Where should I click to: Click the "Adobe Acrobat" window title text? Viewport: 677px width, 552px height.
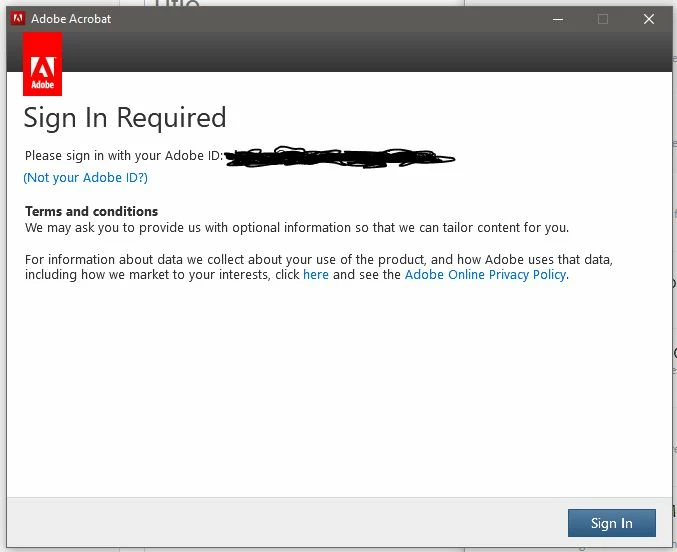(71, 19)
